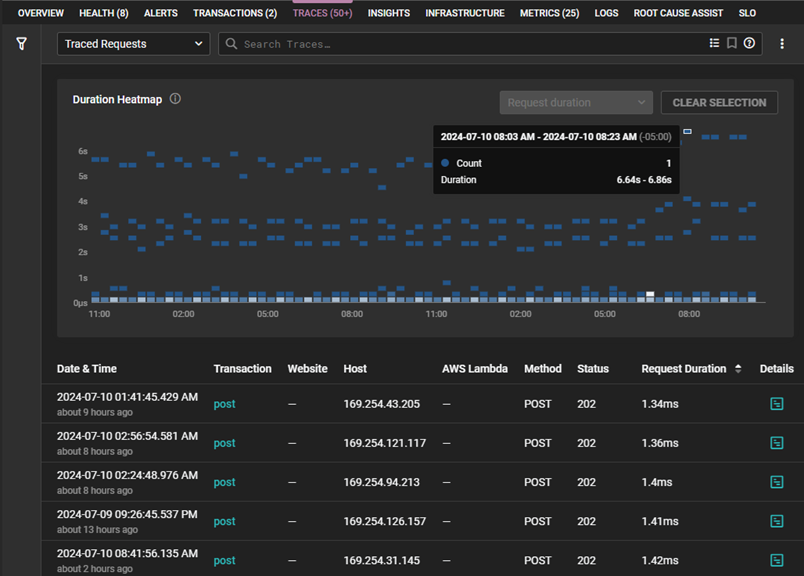This screenshot has height=576, width=804.
Task: Open details icon for host 169.254.94.213
Action: point(777,482)
